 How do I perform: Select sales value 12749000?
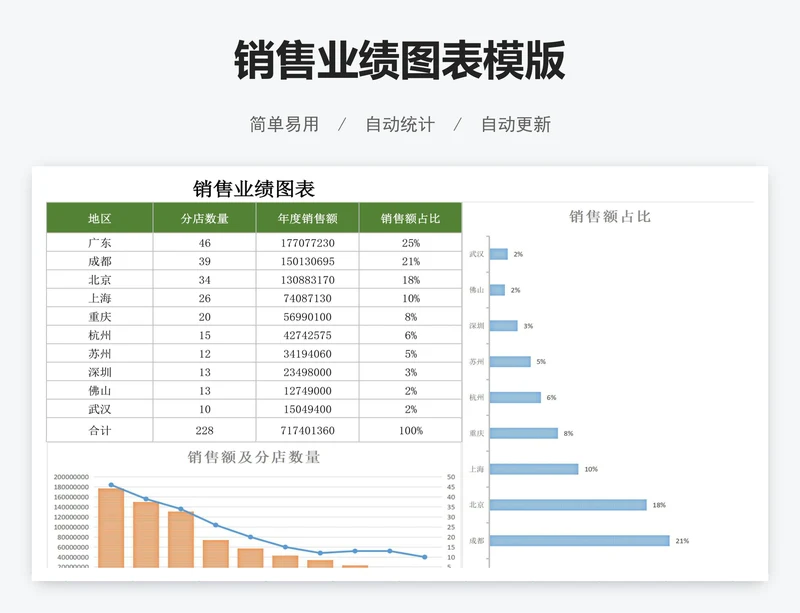click(307, 390)
